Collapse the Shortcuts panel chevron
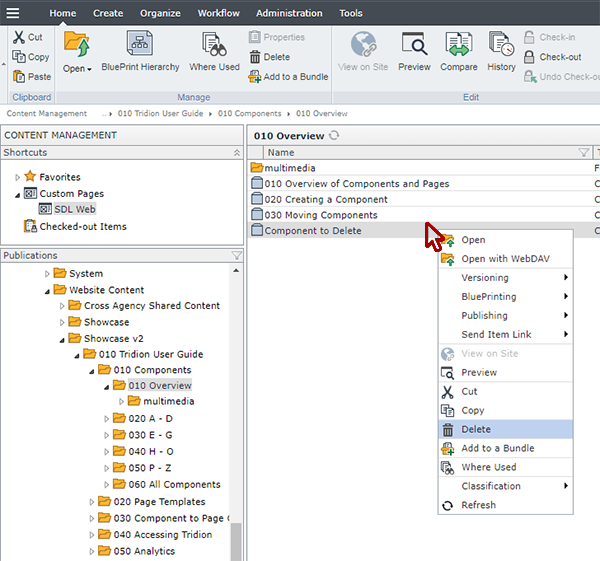This screenshot has height=561, width=600. [236, 152]
